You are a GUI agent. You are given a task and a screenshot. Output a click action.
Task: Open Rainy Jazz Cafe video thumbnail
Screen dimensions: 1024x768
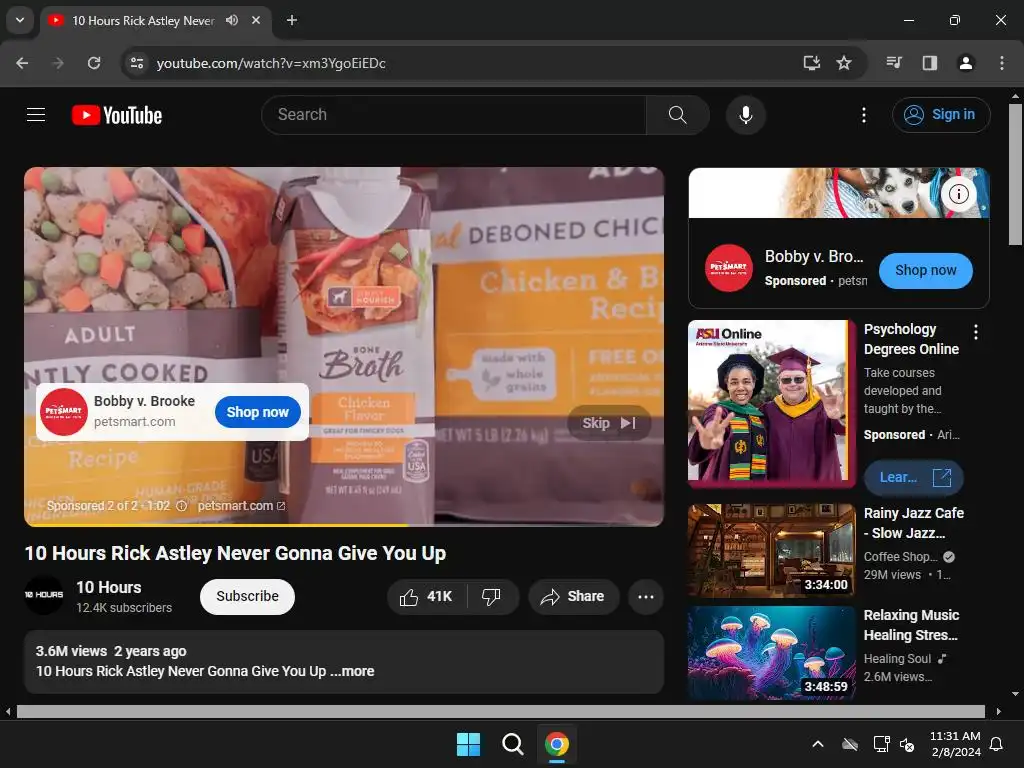click(x=771, y=551)
